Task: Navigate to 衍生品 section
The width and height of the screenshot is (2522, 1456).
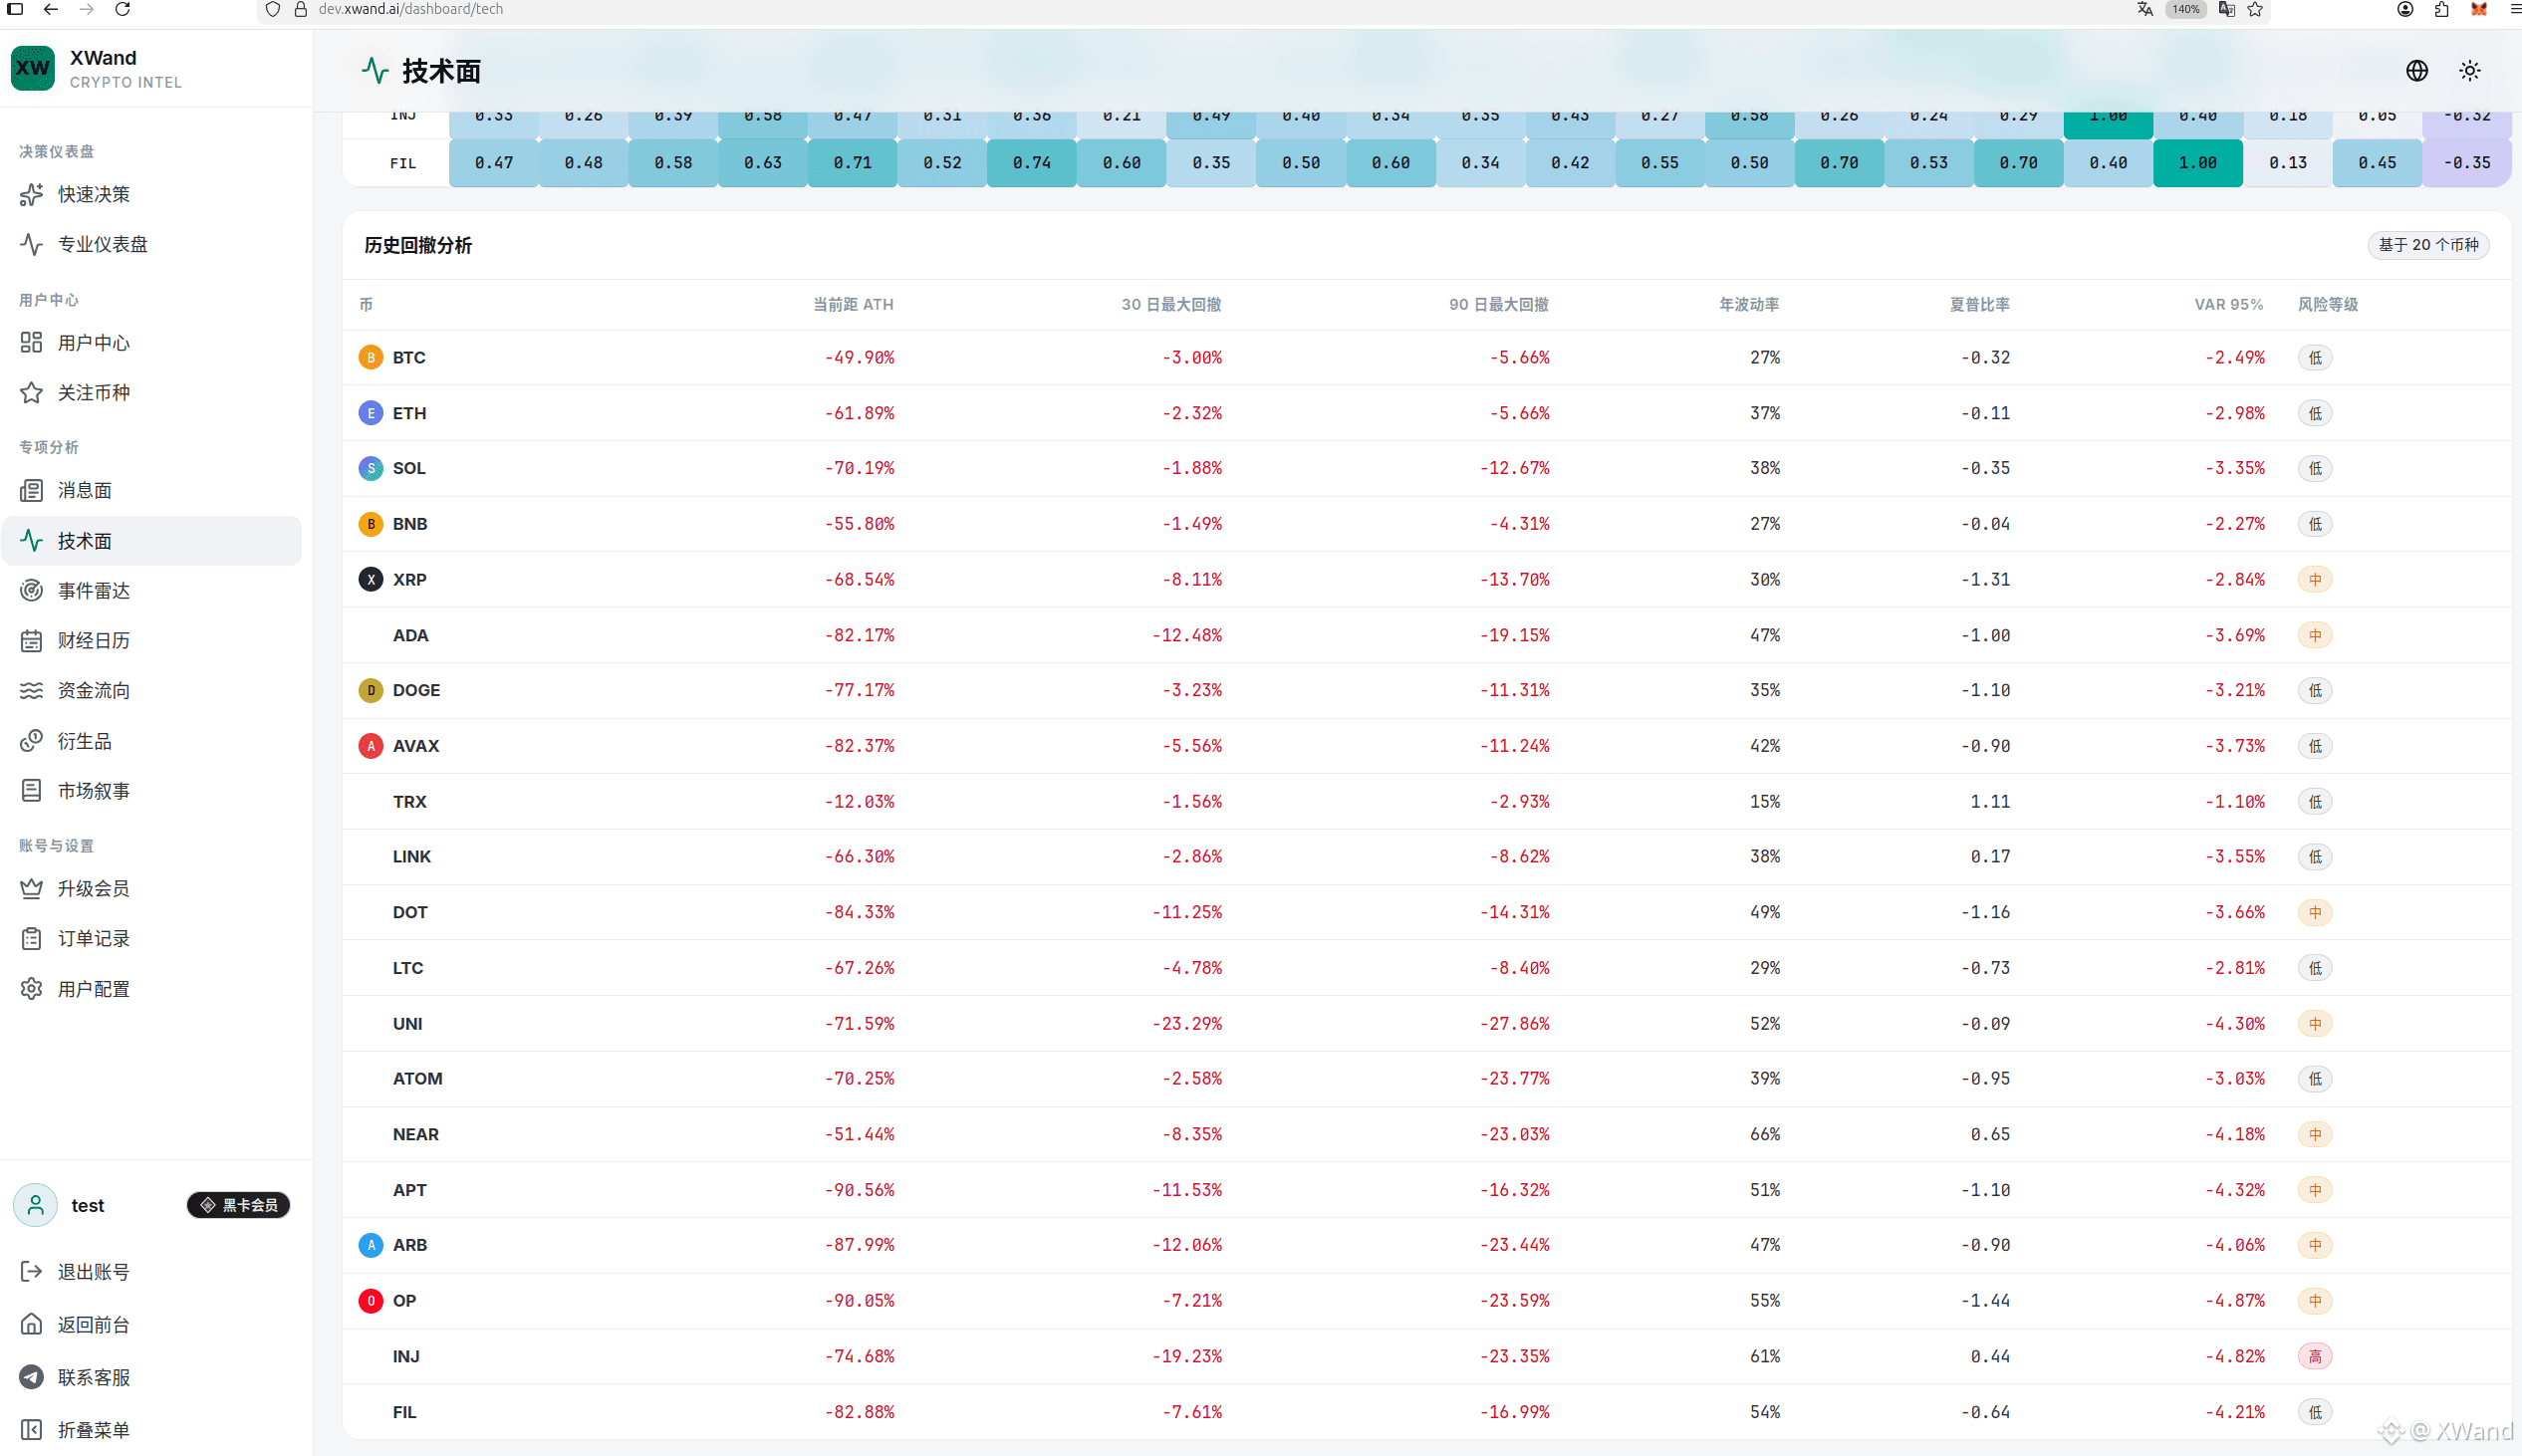Action: pyautogui.click(x=152, y=741)
